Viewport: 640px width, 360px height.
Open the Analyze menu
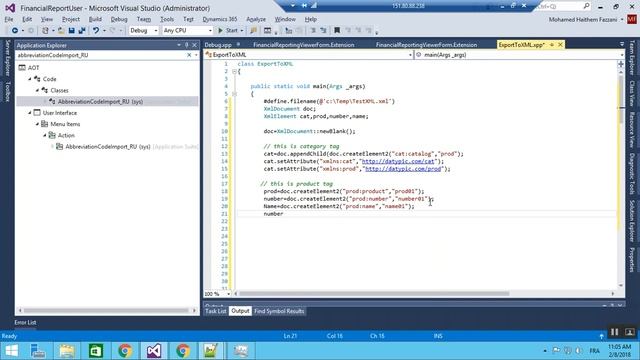point(256,19)
